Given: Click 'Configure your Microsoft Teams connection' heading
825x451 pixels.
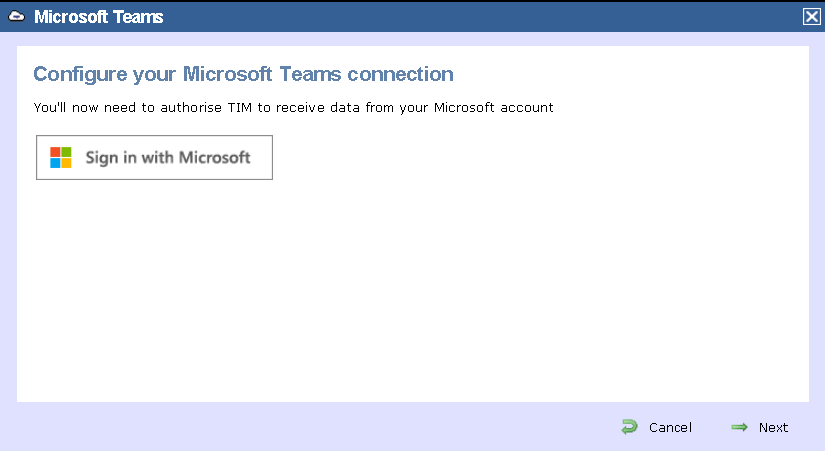Looking at the screenshot, I should coord(243,74).
